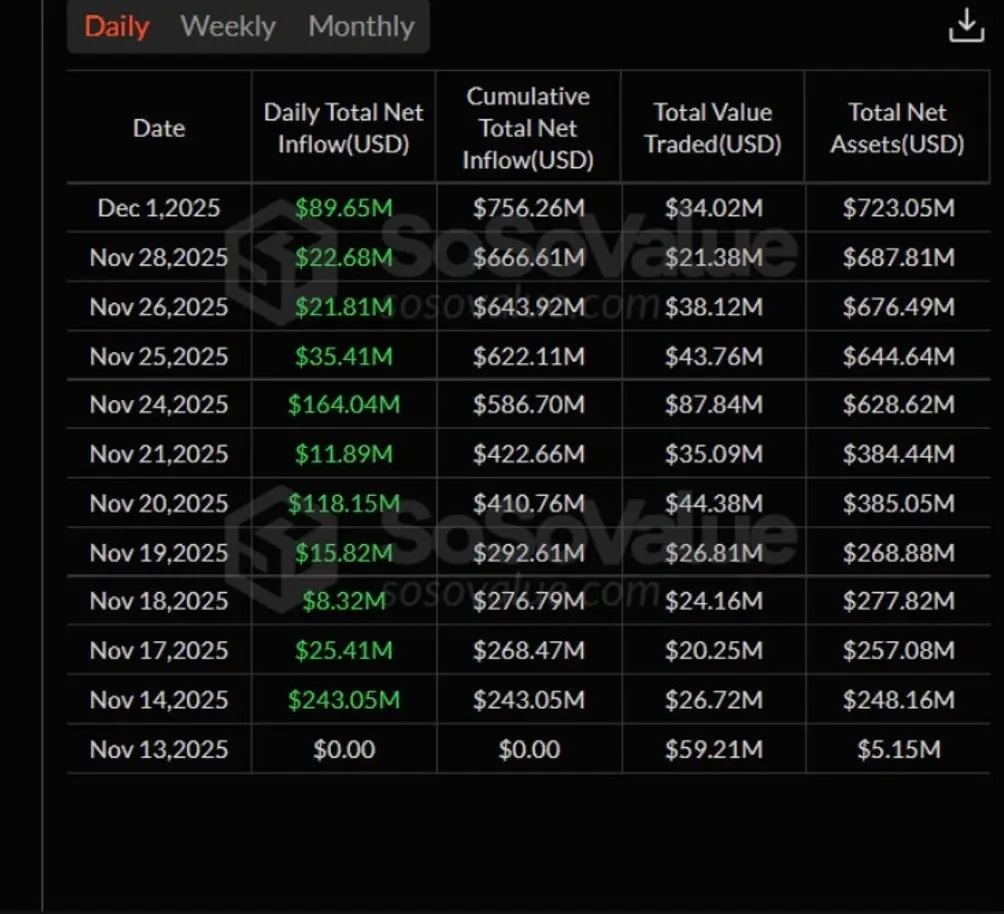Switch to the Monthly tab
1004x914 pixels.
click(361, 26)
